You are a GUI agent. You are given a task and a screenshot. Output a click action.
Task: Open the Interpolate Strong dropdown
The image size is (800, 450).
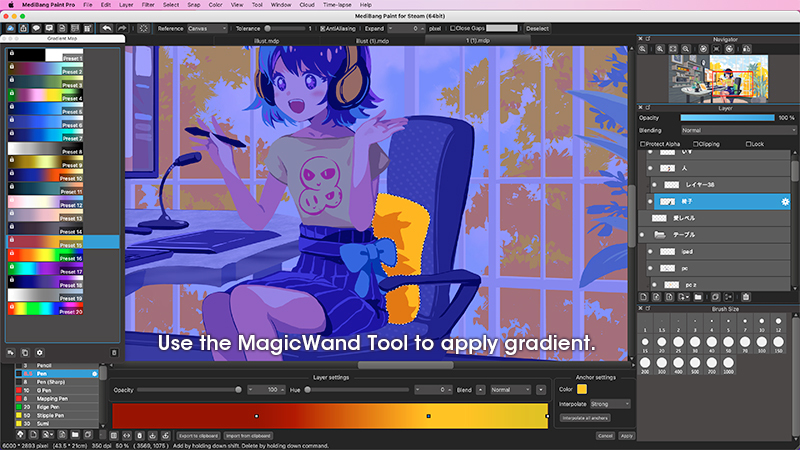coord(610,404)
